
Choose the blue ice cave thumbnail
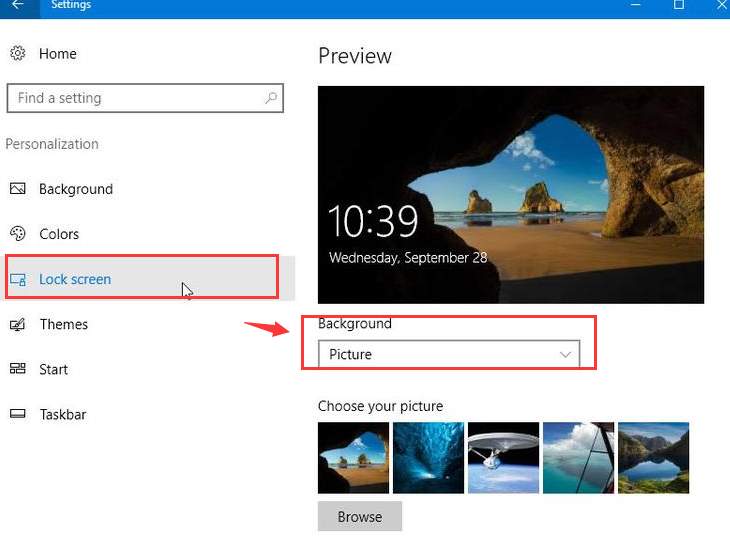click(428, 458)
